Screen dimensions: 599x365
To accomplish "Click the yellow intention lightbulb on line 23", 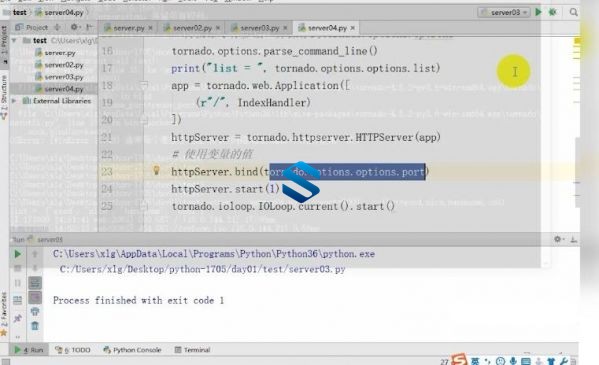I will click(x=156, y=170).
